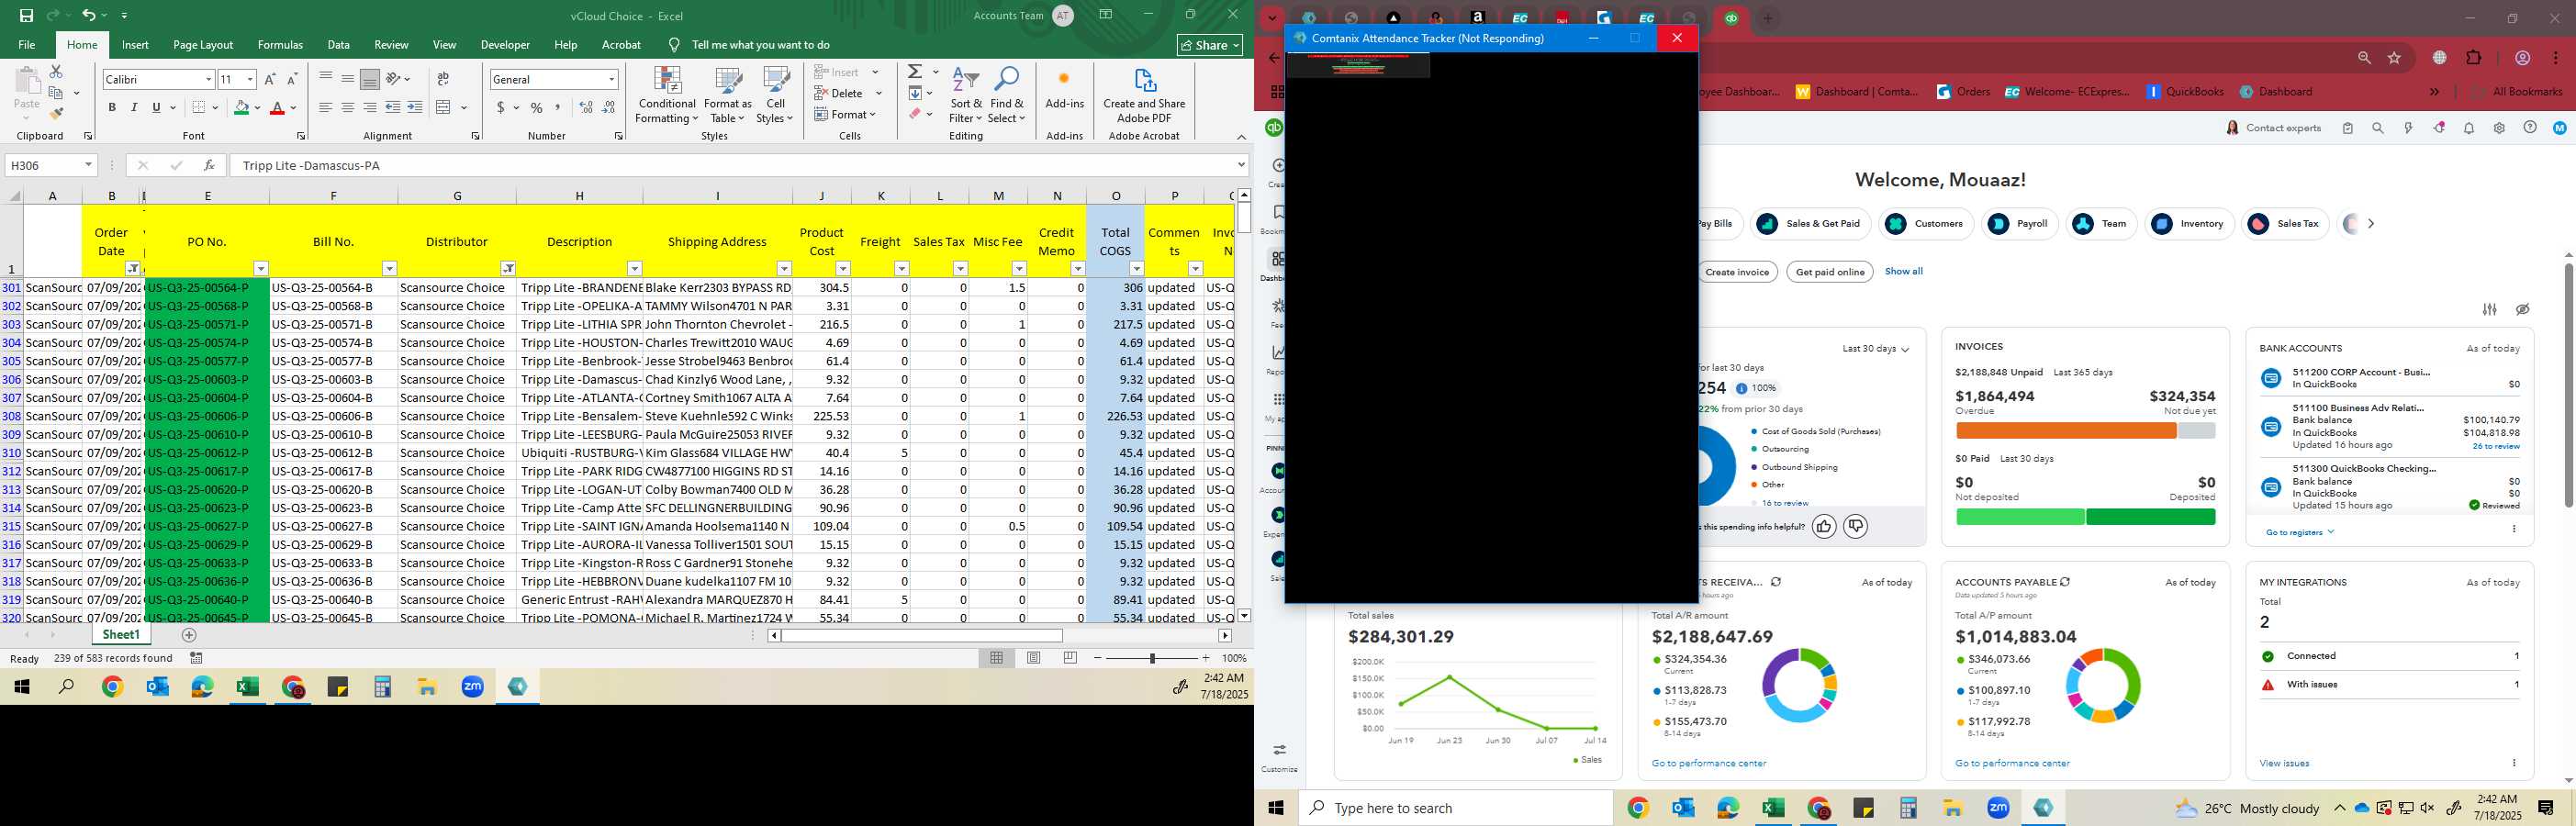Toggle Wrap Text in Alignment group
The width and height of the screenshot is (2576, 826).
pyautogui.click(x=443, y=79)
